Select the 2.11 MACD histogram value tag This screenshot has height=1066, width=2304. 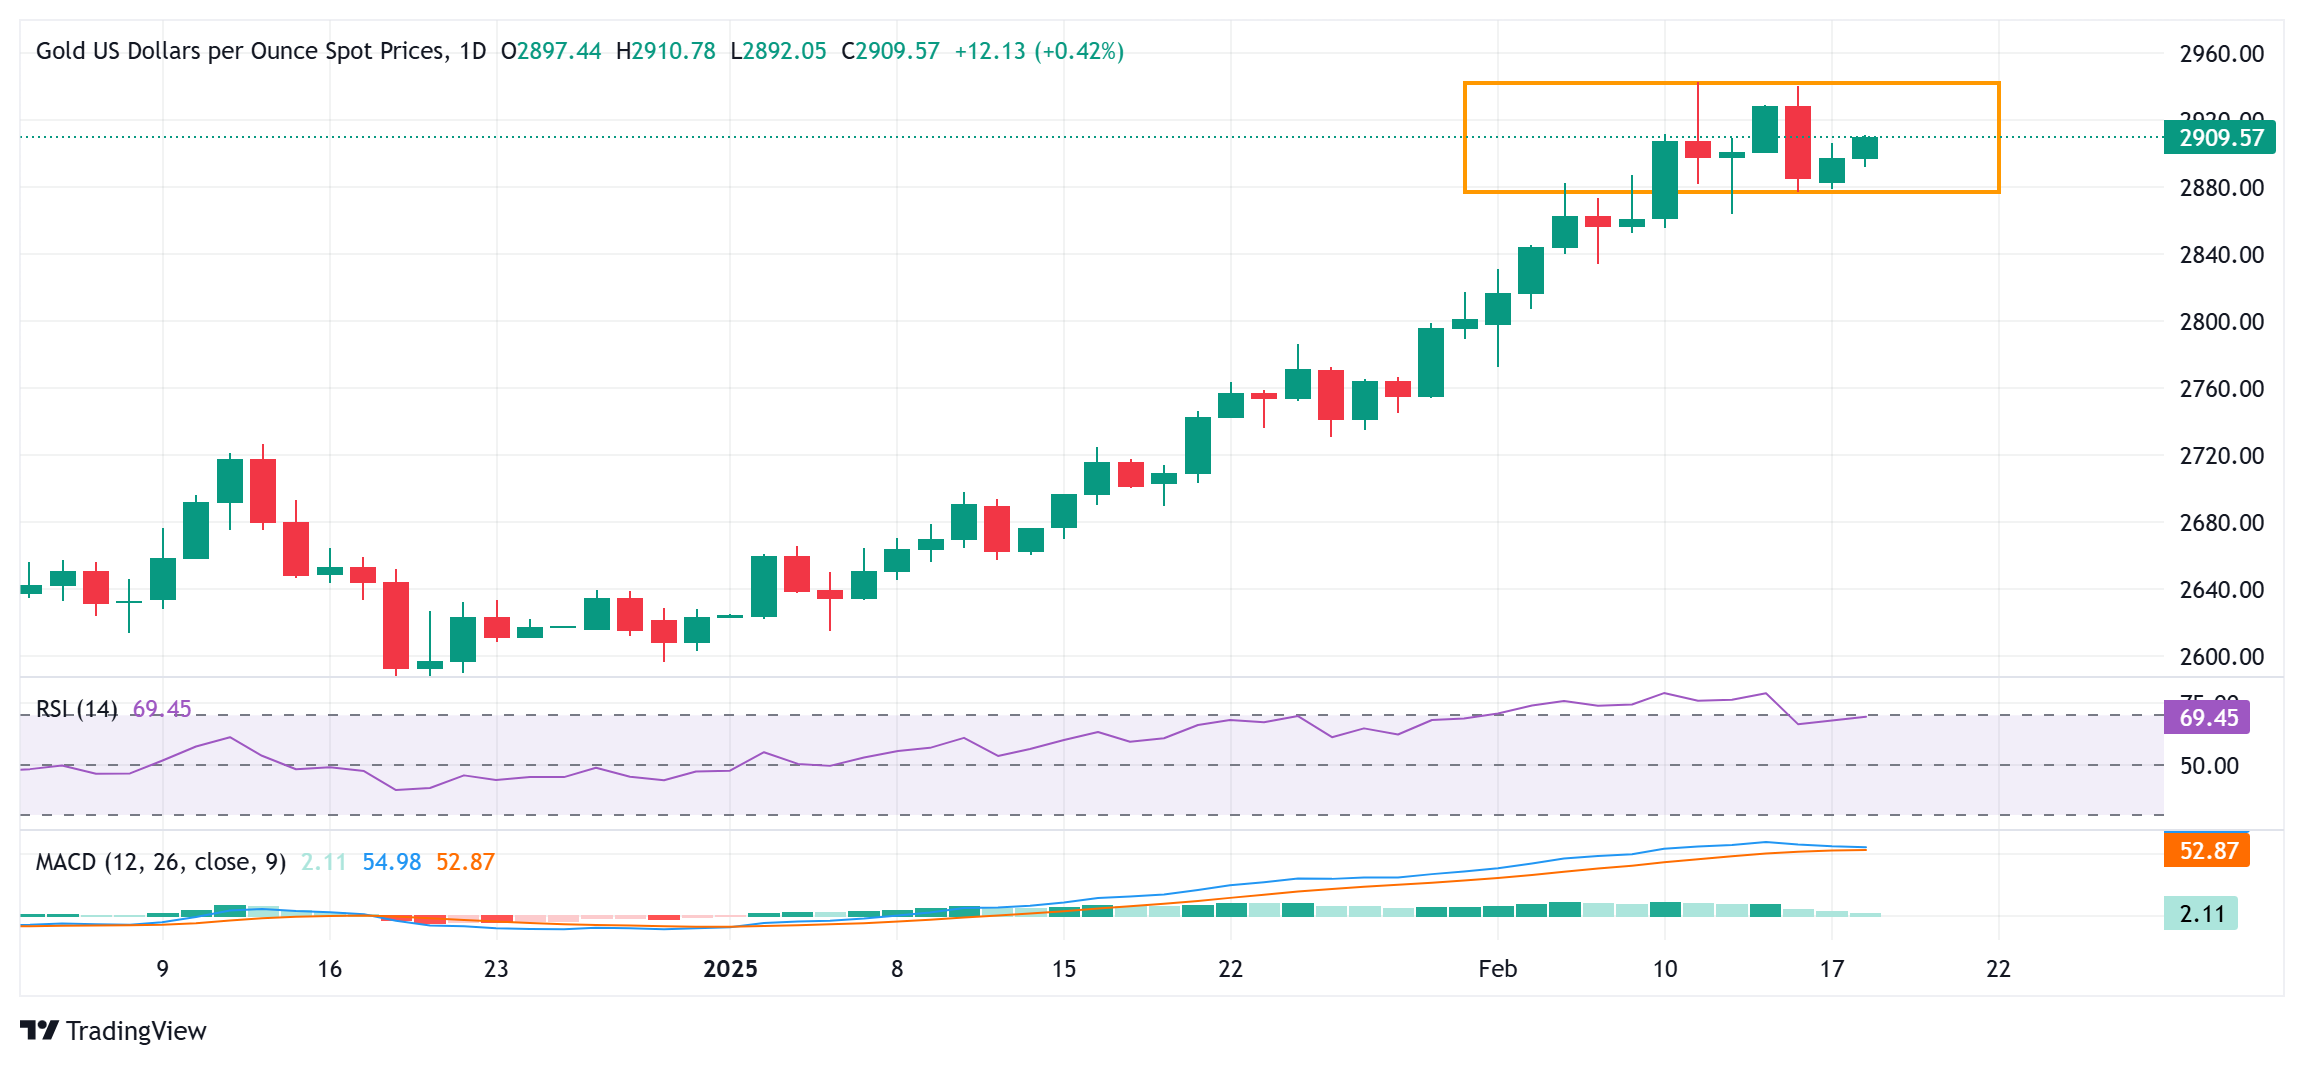pos(2200,914)
